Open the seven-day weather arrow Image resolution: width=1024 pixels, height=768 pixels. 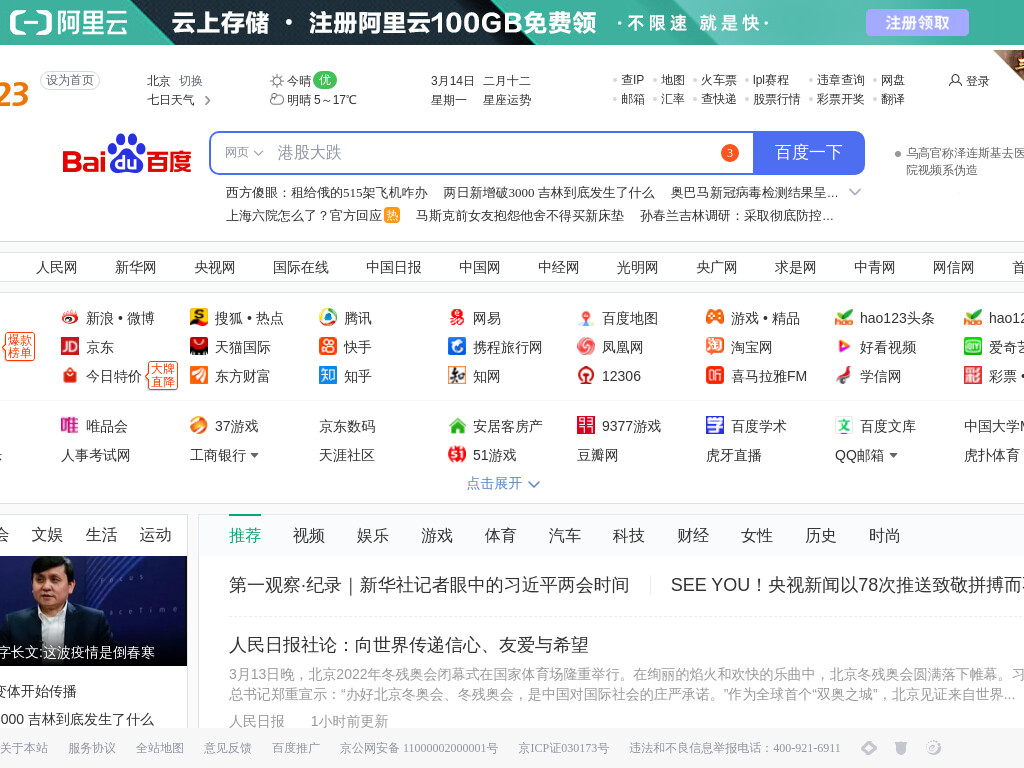tap(207, 100)
